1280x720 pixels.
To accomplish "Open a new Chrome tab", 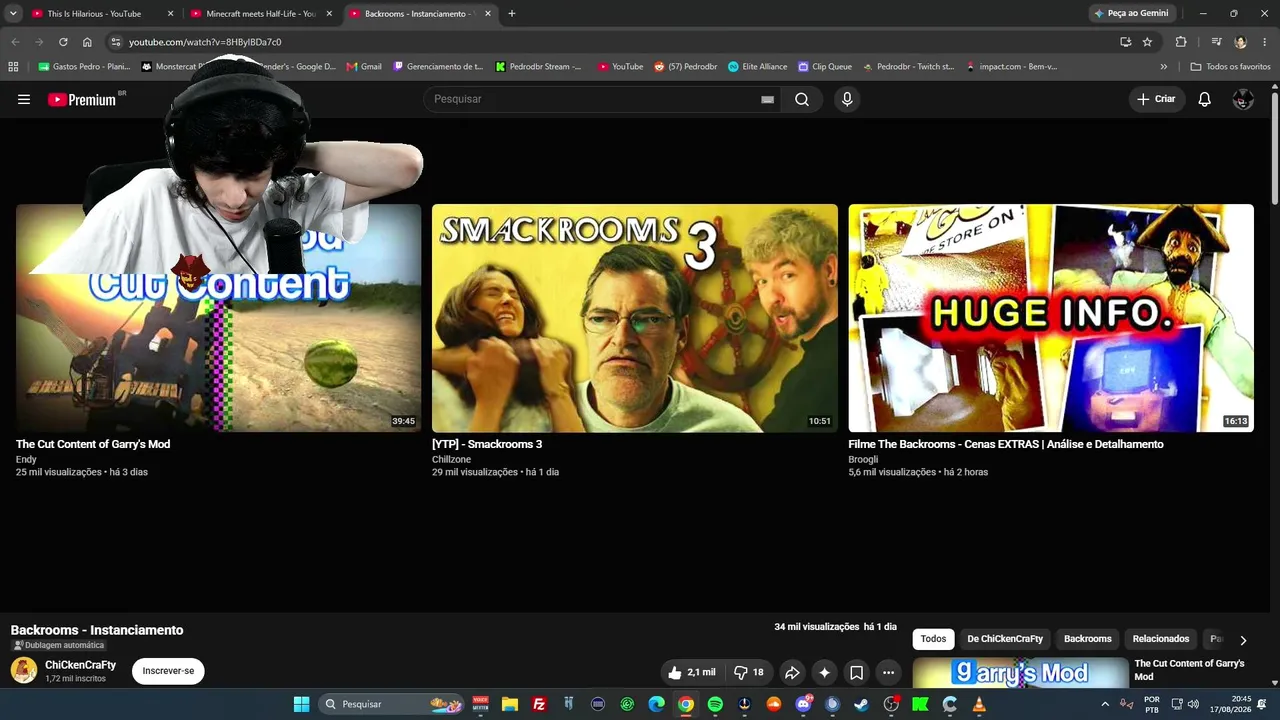I will [512, 14].
